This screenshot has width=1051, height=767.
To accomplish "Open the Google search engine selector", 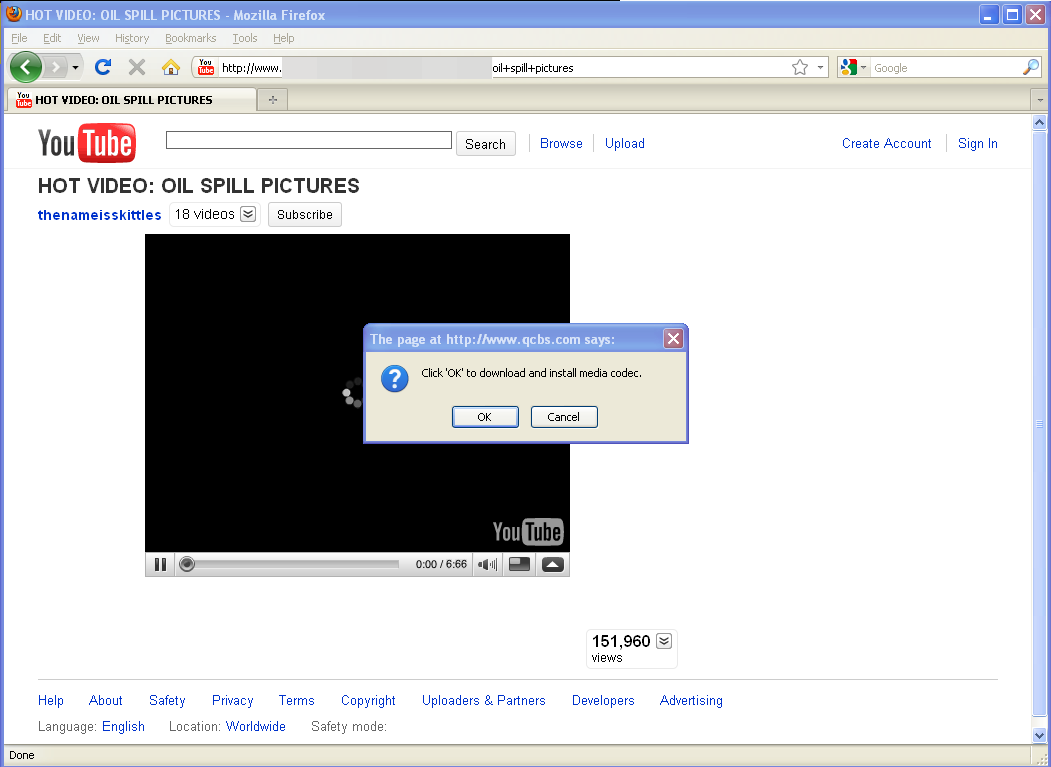I will pyautogui.click(x=853, y=67).
